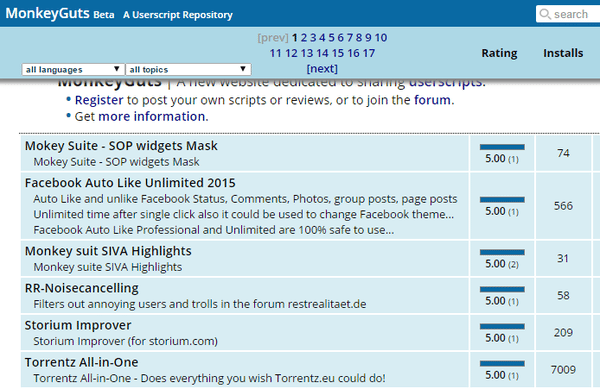Image resolution: width=600 pixels, height=389 pixels.
Task: Go to page 7
Action: coord(350,37)
